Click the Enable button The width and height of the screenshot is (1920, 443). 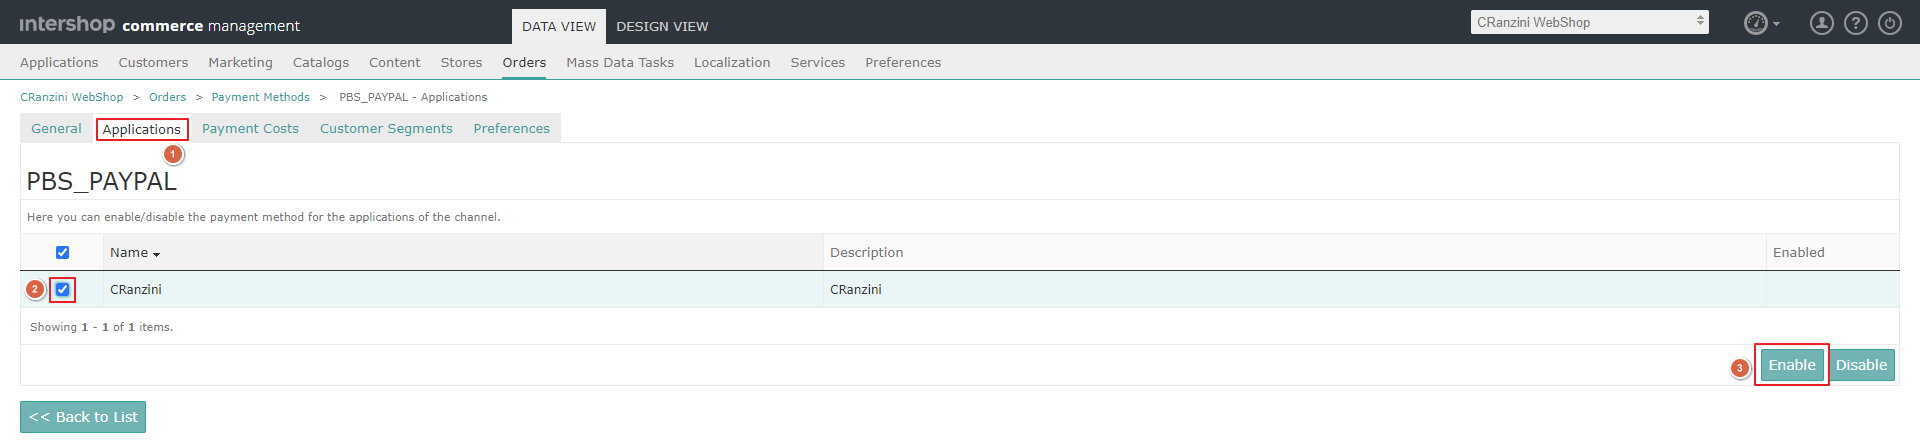[x=1792, y=365]
